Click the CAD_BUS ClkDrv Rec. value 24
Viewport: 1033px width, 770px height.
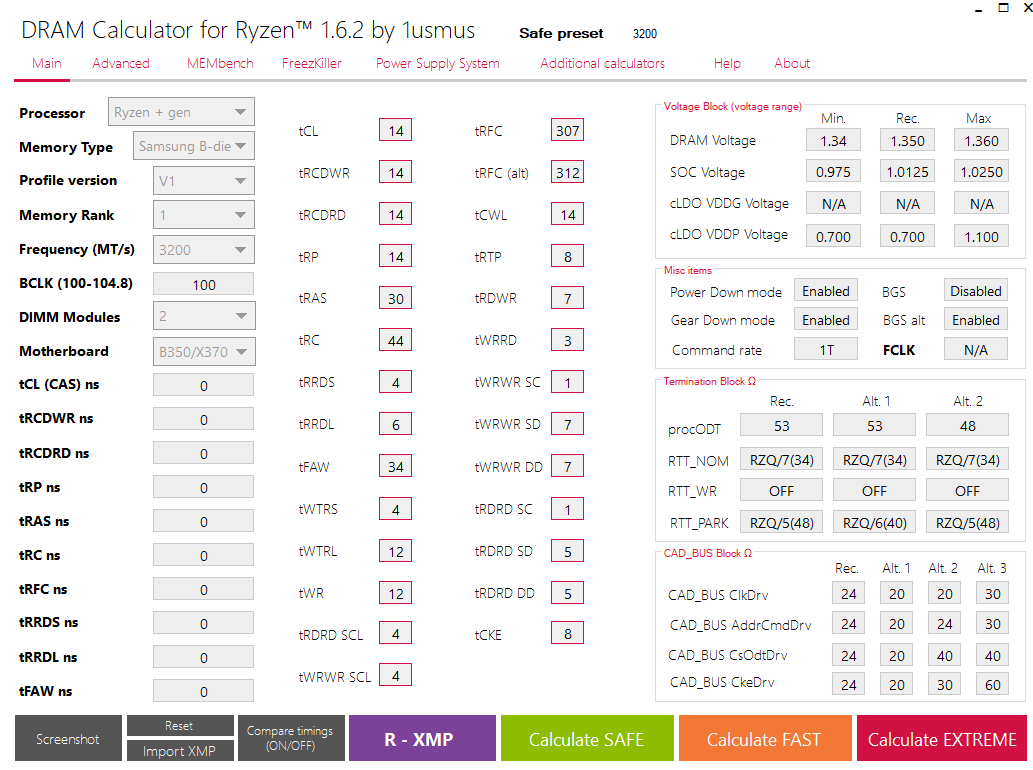tap(849, 593)
